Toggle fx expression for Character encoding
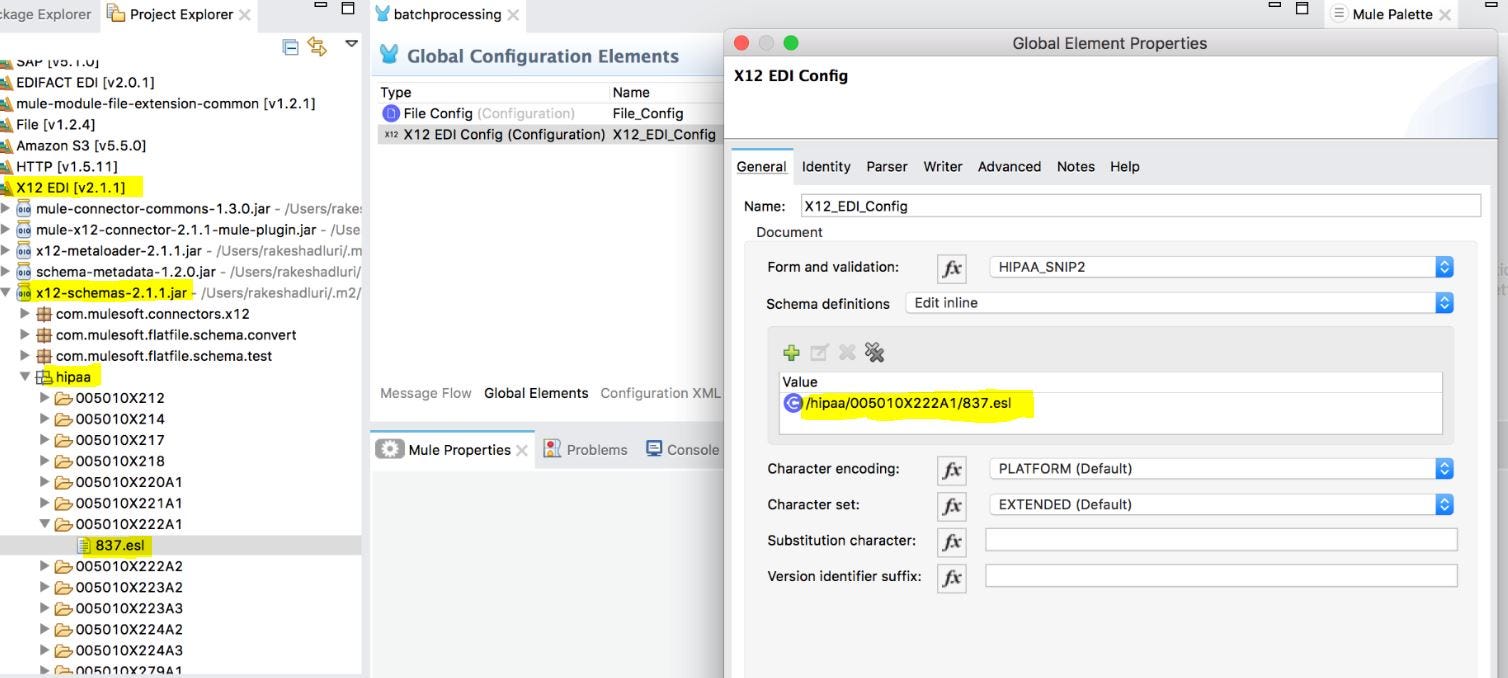The image size is (1508, 678). click(x=952, y=469)
